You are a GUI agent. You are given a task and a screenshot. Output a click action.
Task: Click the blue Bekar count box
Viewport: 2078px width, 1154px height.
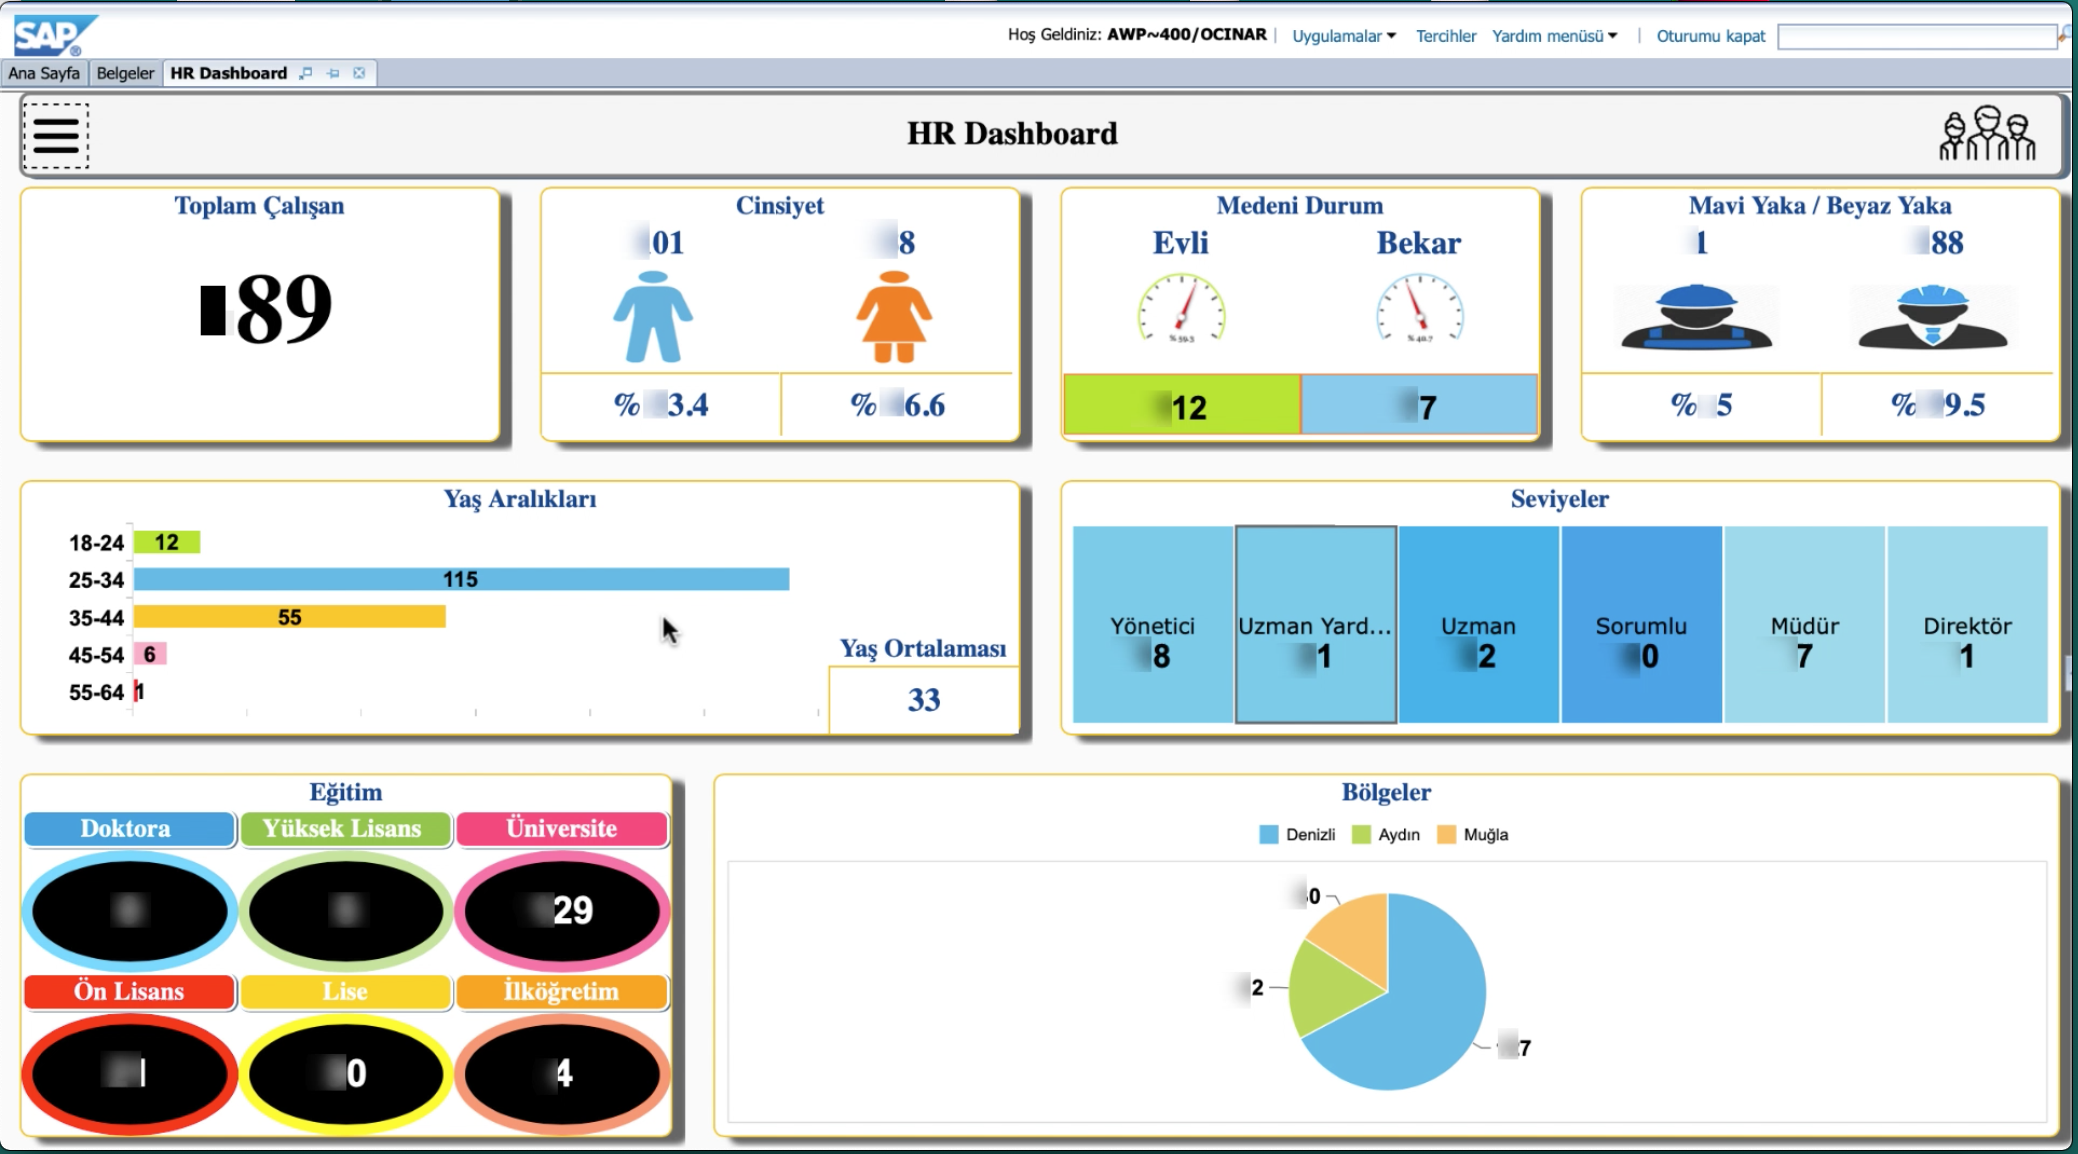(1419, 405)
